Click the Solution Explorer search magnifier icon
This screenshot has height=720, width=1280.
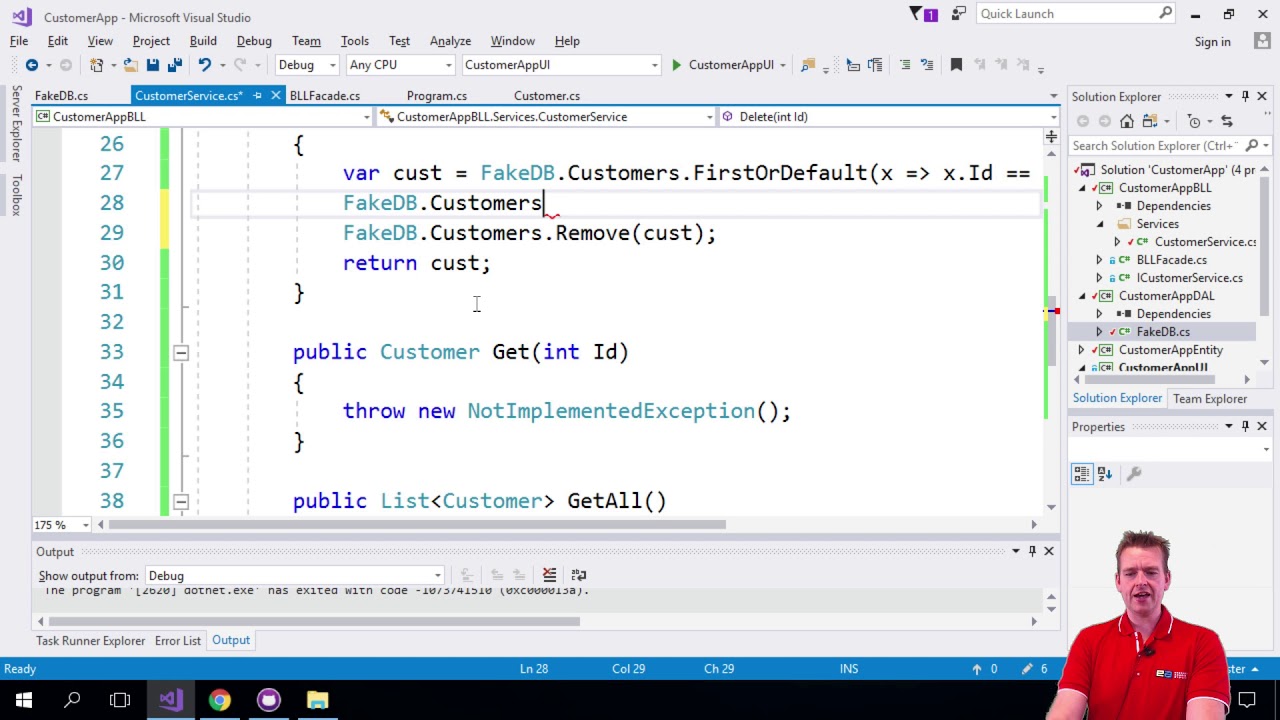pyautogui.click(x=1251, y=146)
